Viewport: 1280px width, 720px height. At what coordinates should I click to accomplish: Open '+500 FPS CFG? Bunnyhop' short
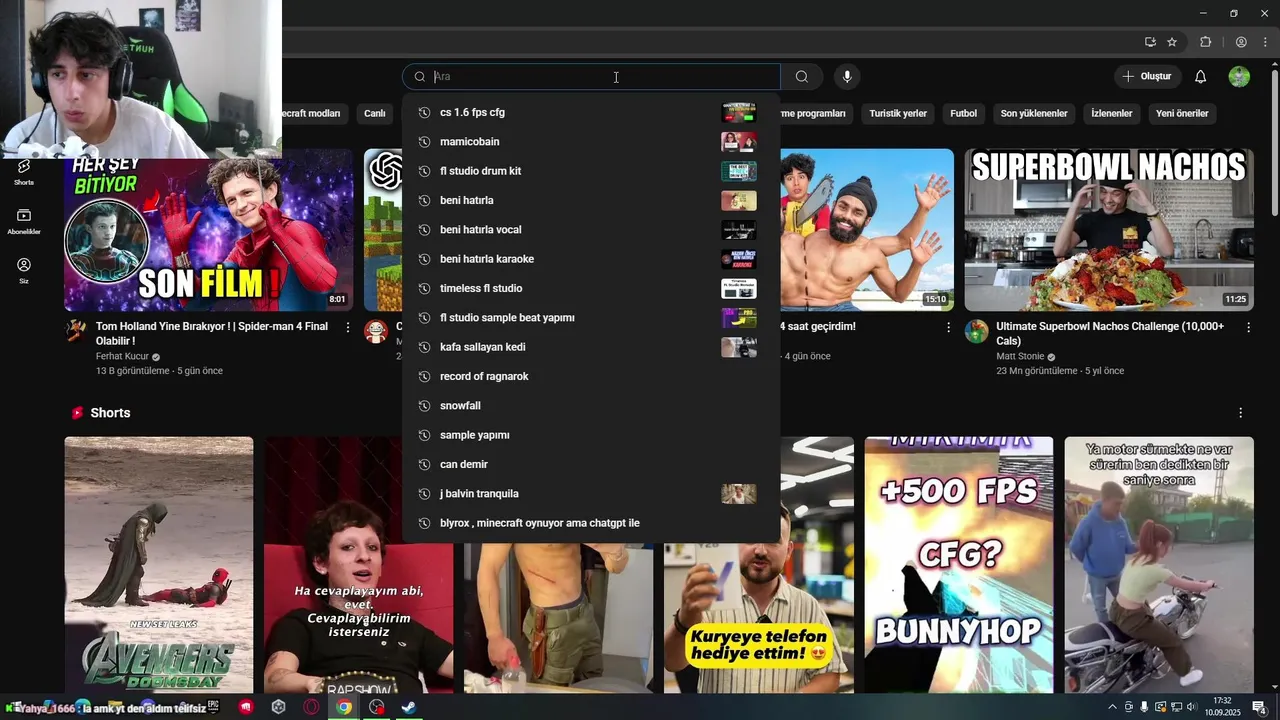[959, 565]
